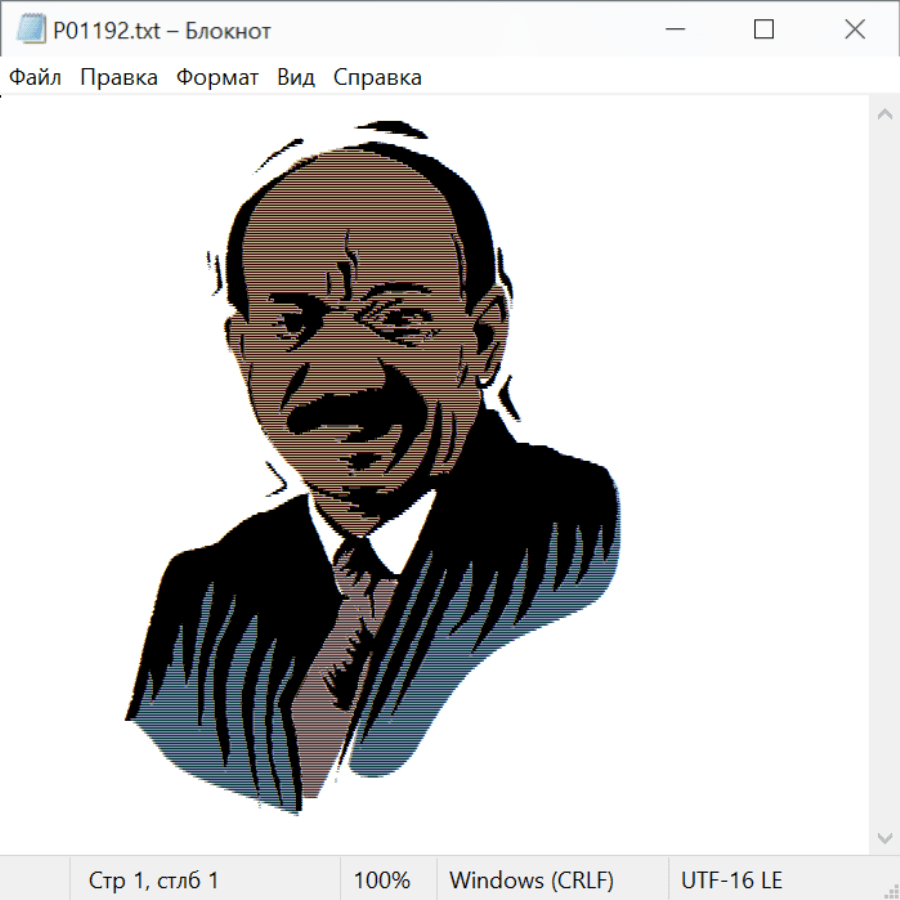Image resolution: width=900 pixels, height=900 pixels.
Task: Open the Справка menu
Action: click(377, 78)
